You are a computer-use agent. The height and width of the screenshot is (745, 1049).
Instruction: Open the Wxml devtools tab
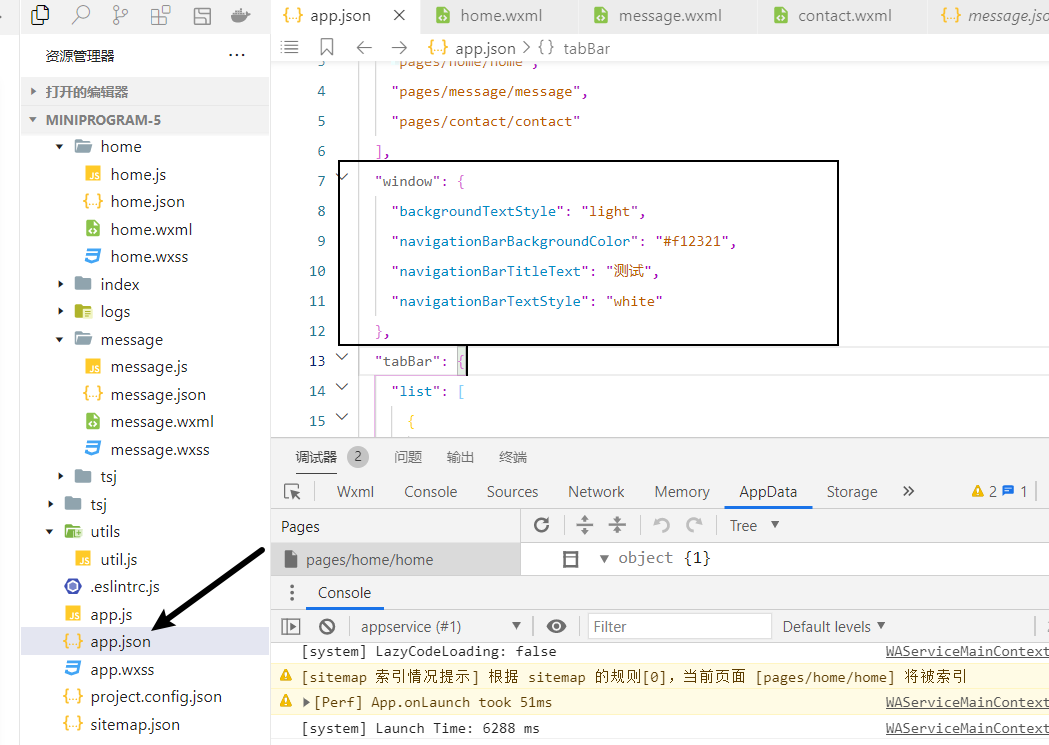click(x=355, y=492)
